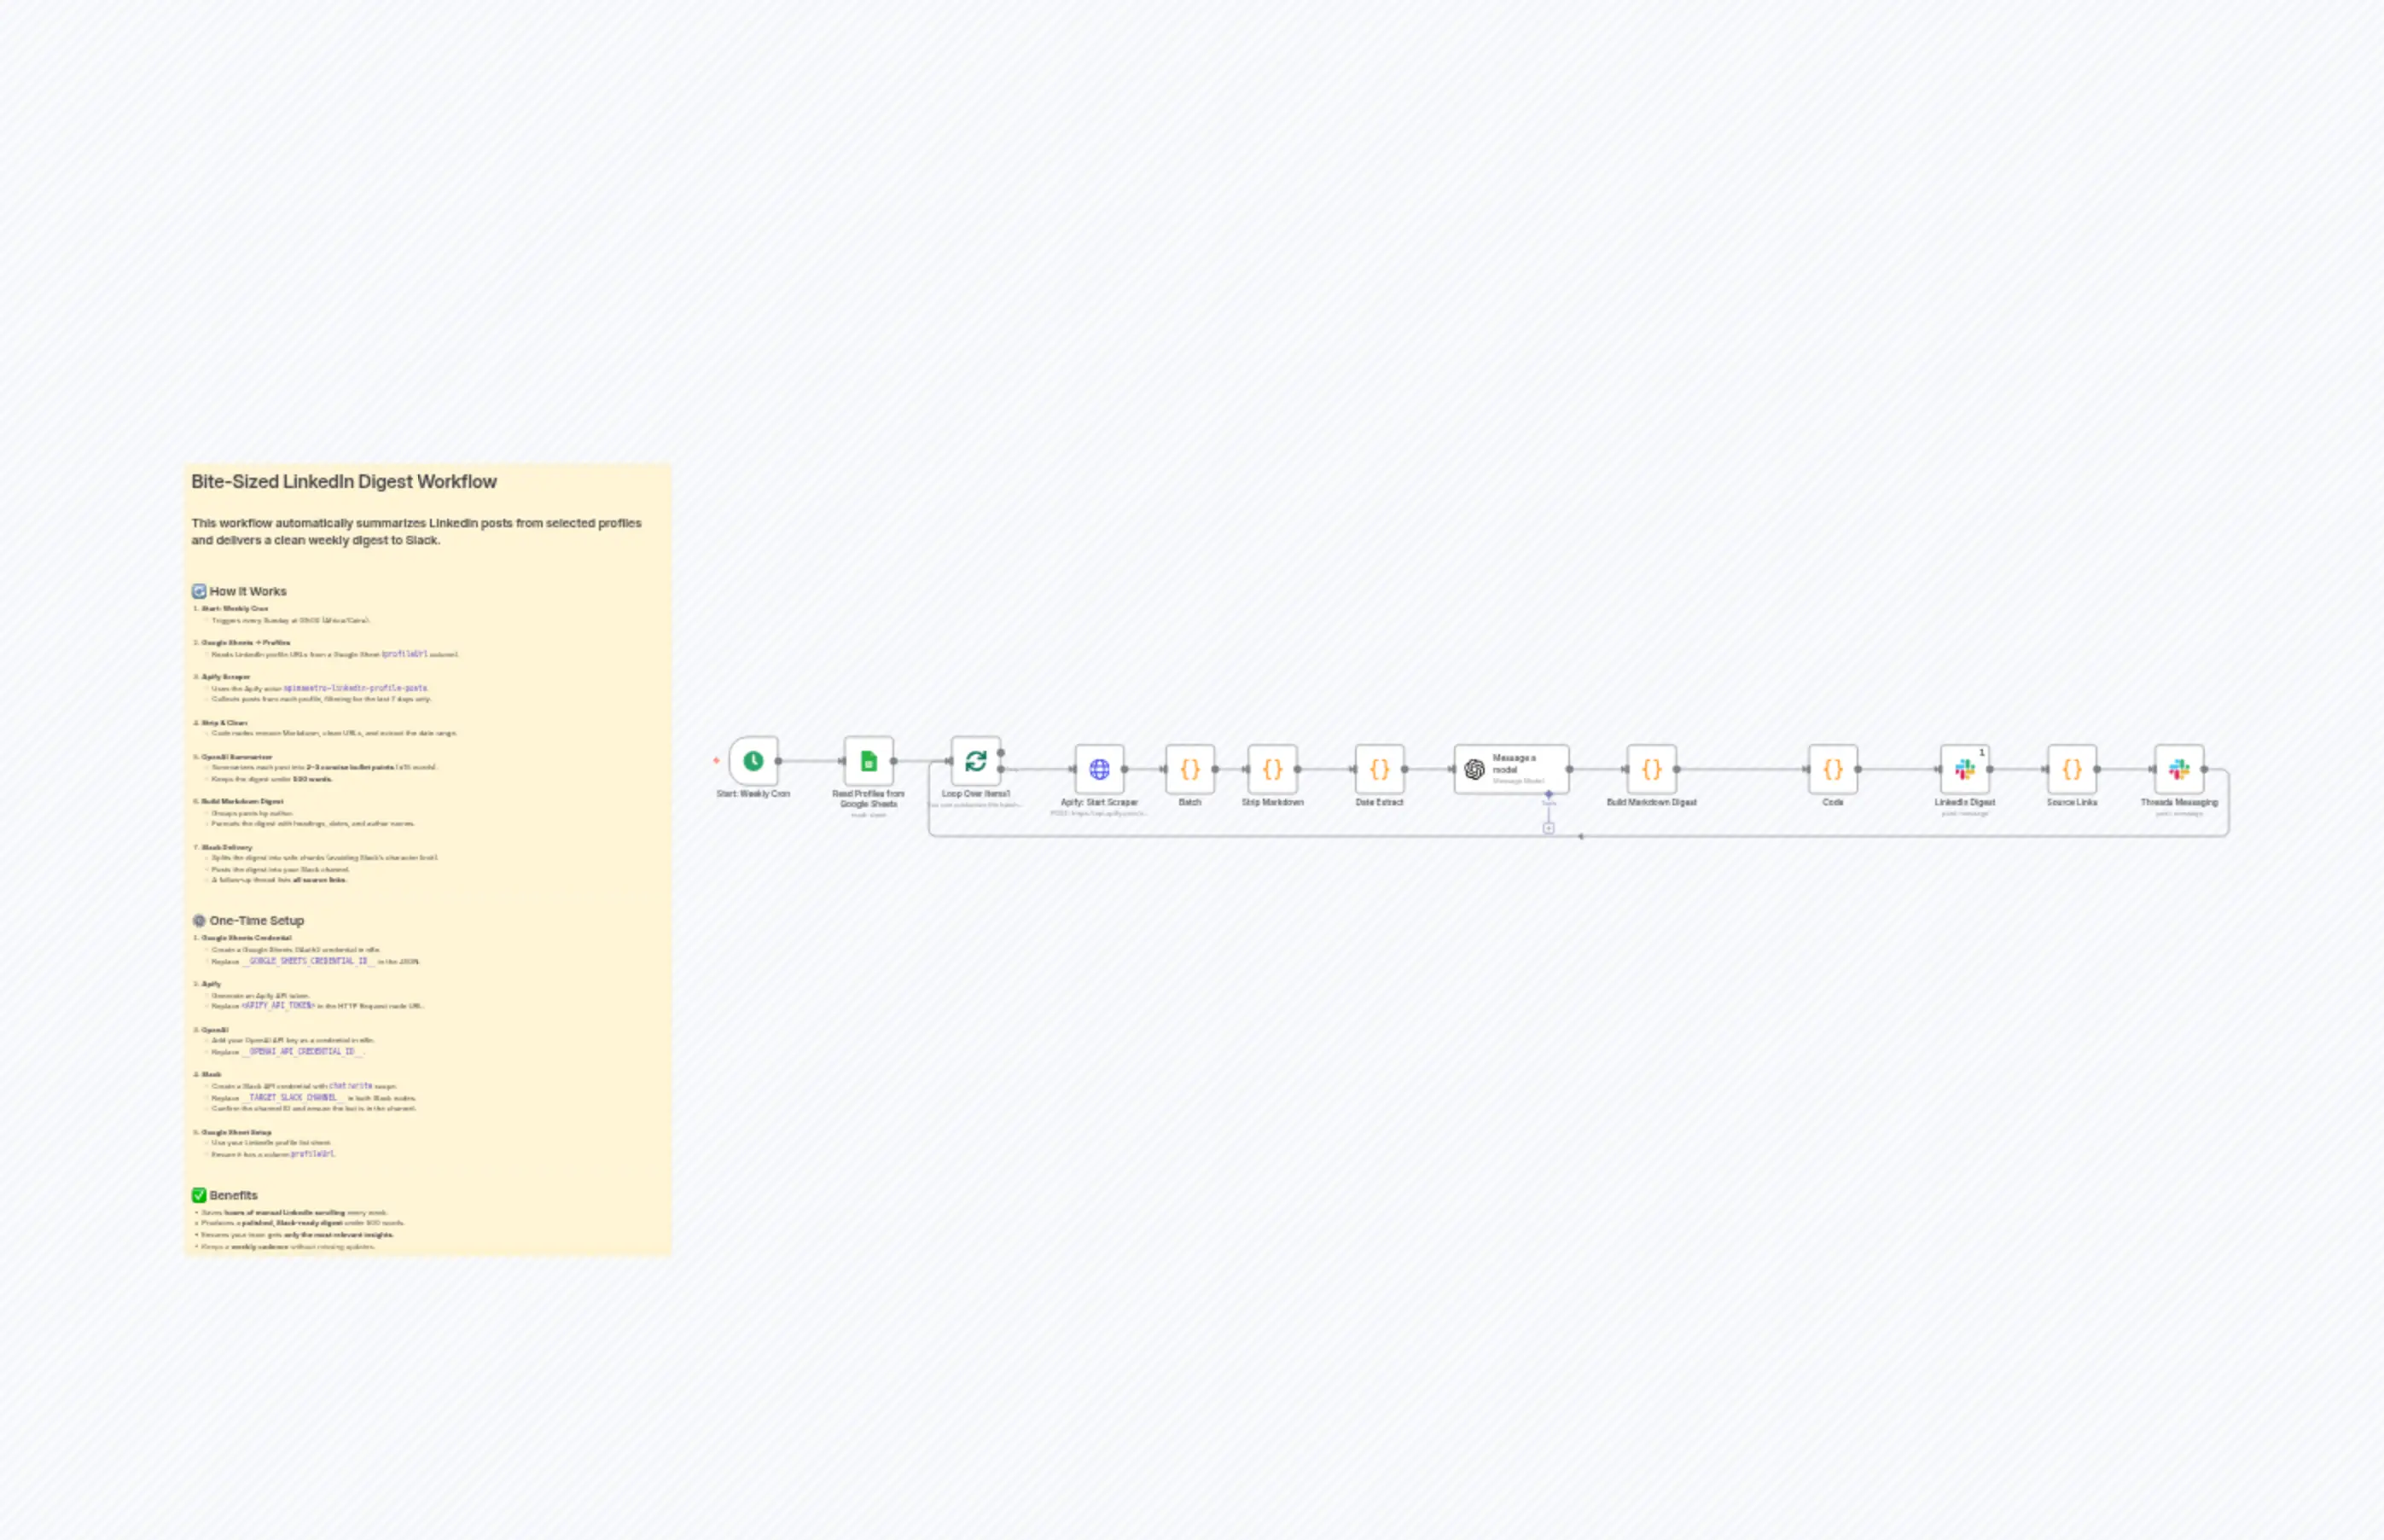Select the Batch code node

click(1189, 770)
